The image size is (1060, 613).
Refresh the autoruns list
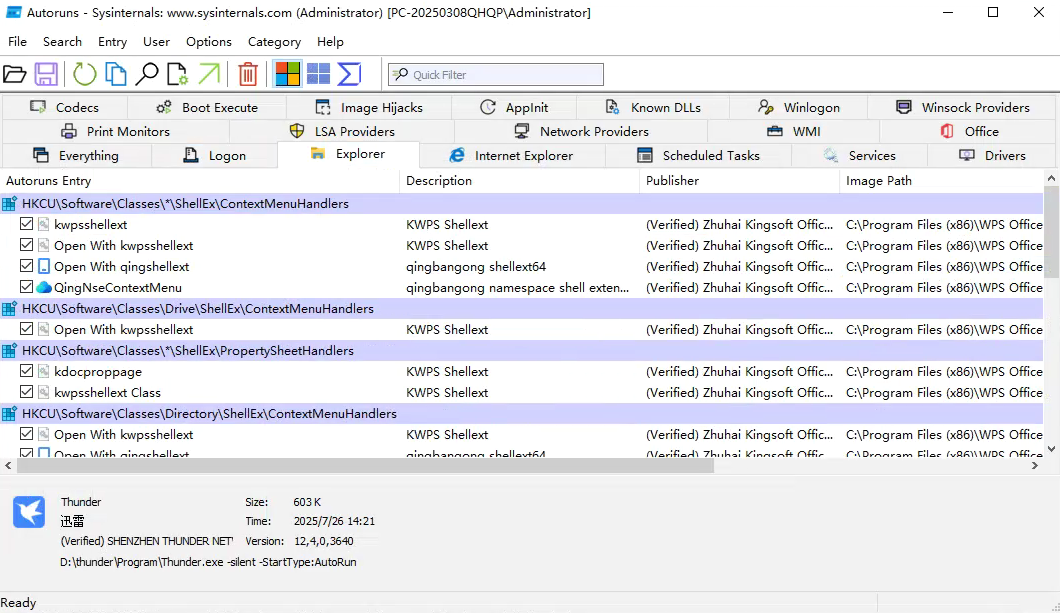tap(85, 74)
